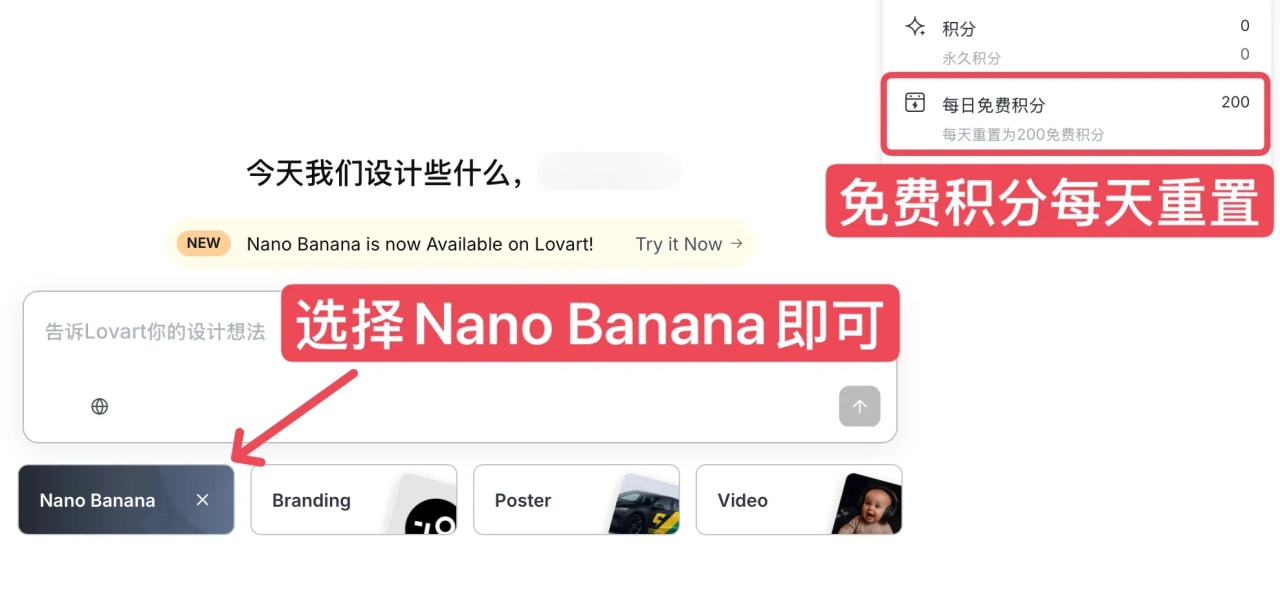The width and height of the screenshot is (1280, 598).
Task: Click the sparkle icon next to 积分
Action: click(915, 27)
